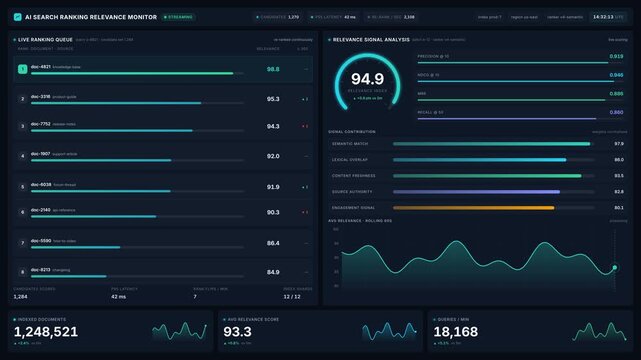The height and width of the screenshot is (360, 641).
Task: Click the 14:32:13 UTC clock
Action: [608, 17]
